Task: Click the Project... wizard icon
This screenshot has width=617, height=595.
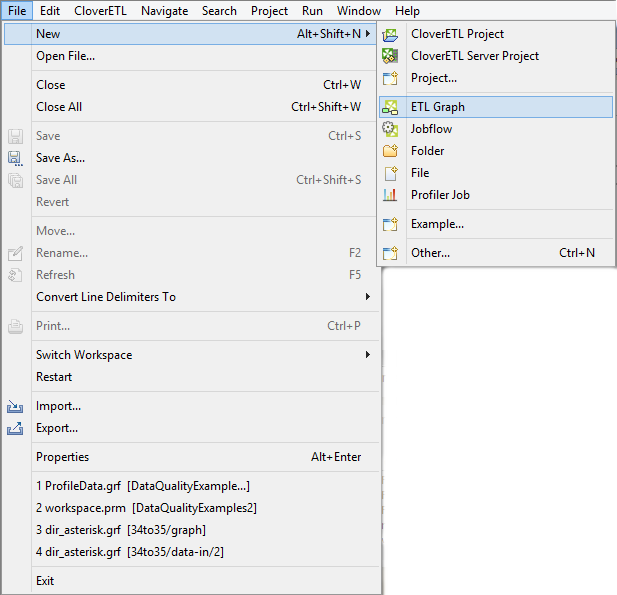Action: tap(390, 78)
